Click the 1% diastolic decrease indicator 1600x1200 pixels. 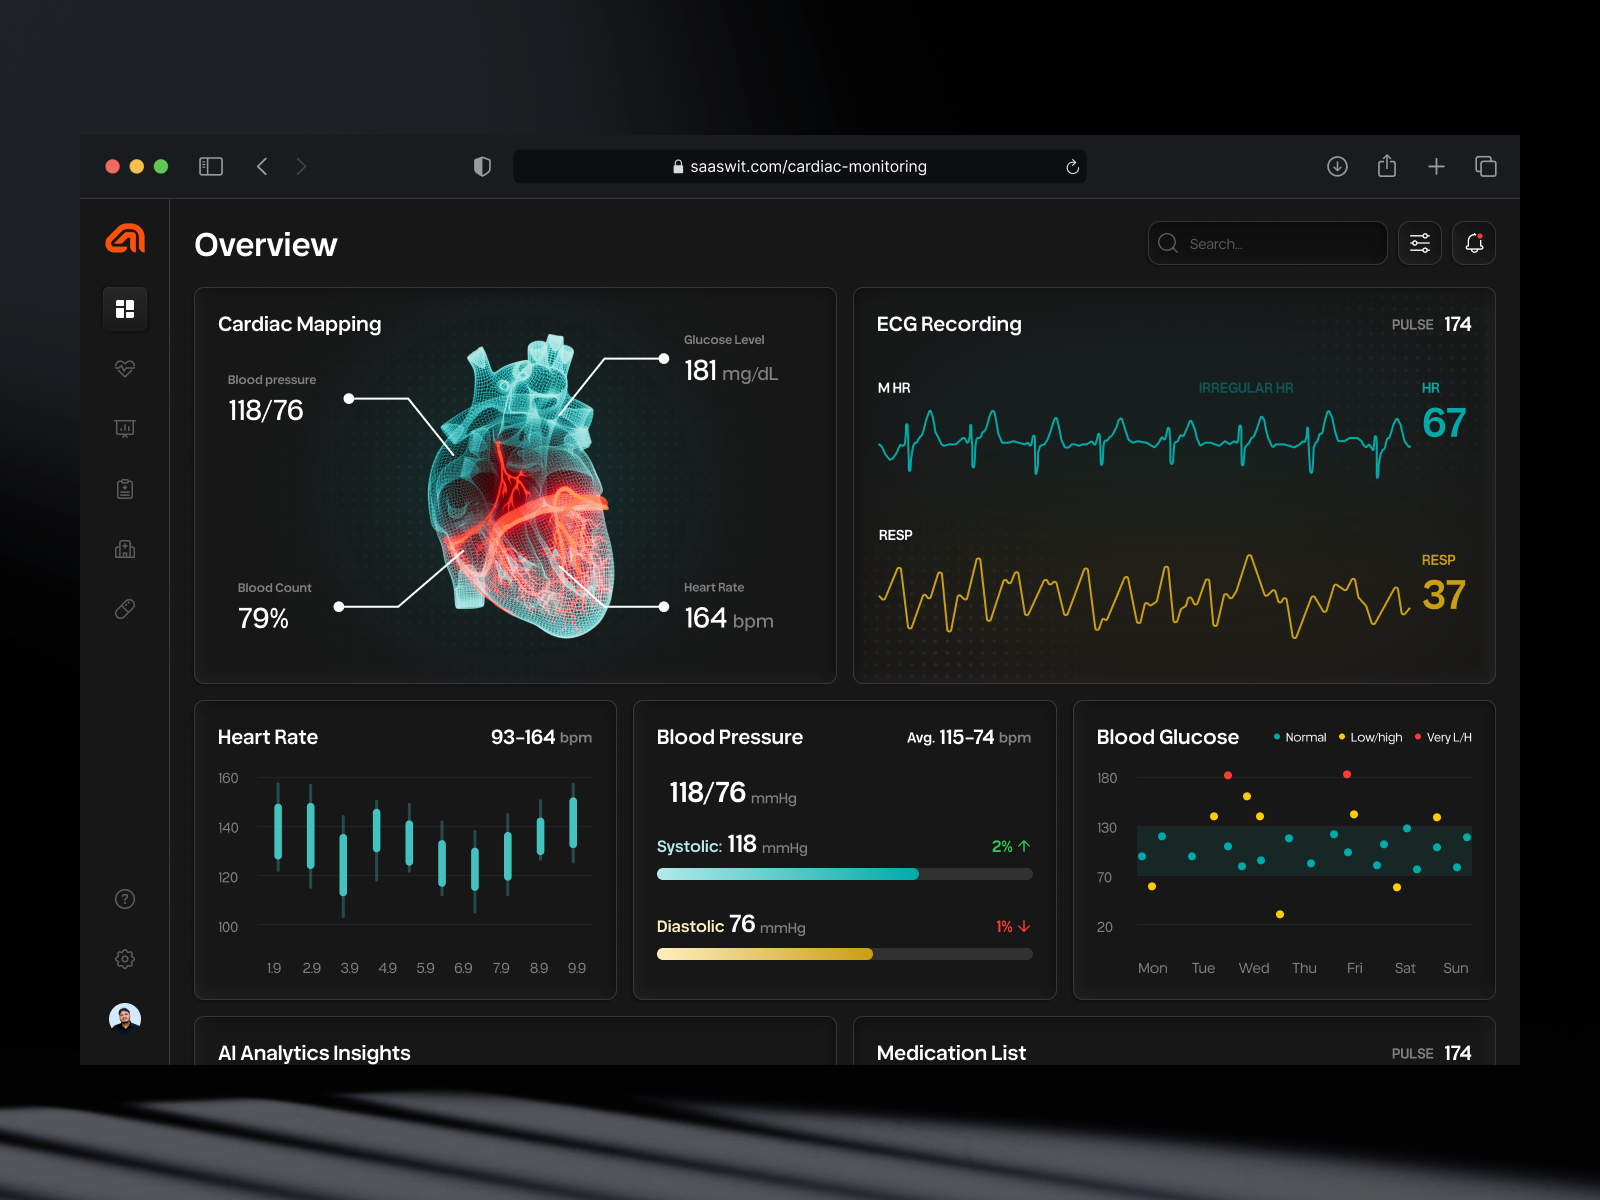pos(1013,926)
